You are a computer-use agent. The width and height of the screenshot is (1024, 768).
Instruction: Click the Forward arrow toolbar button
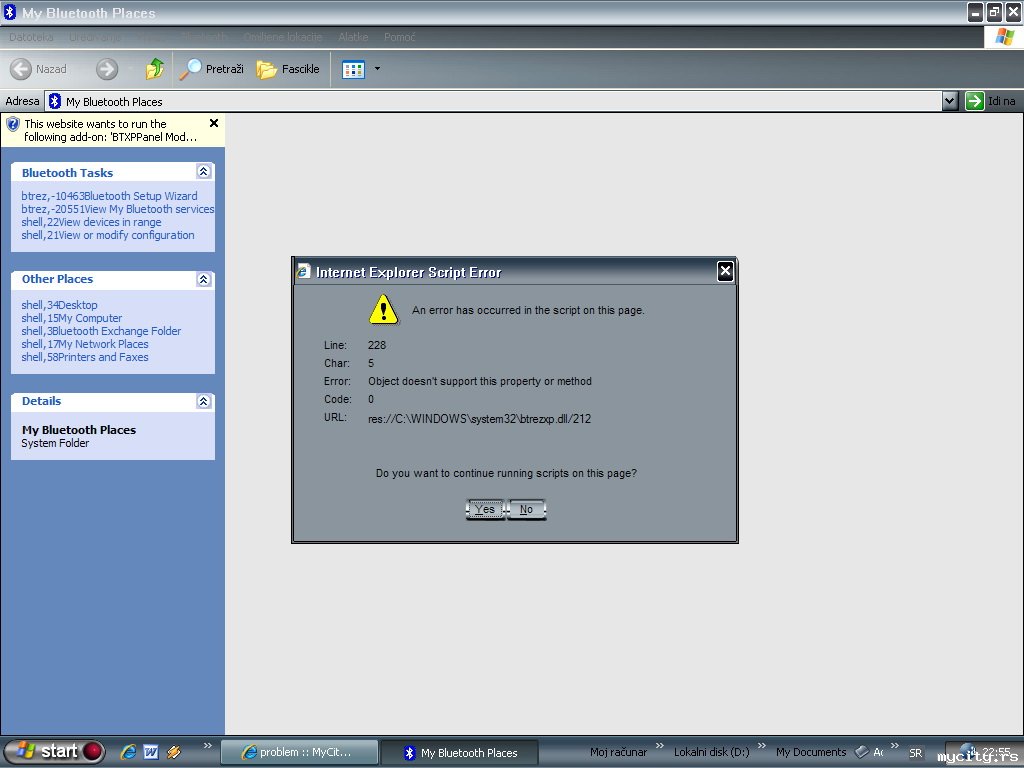pos(107,69)
